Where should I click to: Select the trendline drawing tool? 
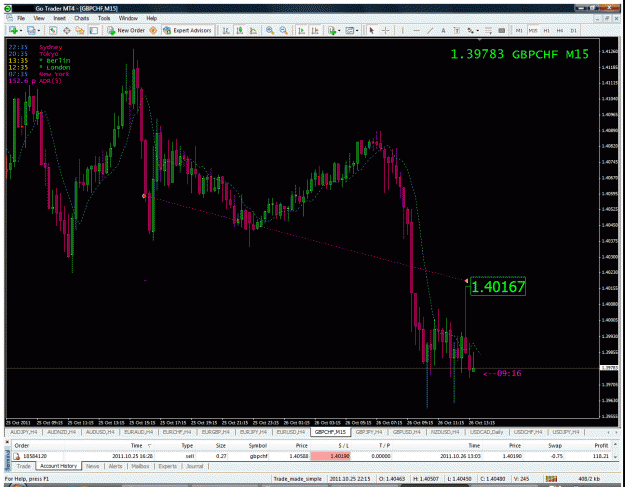point(430,30)
